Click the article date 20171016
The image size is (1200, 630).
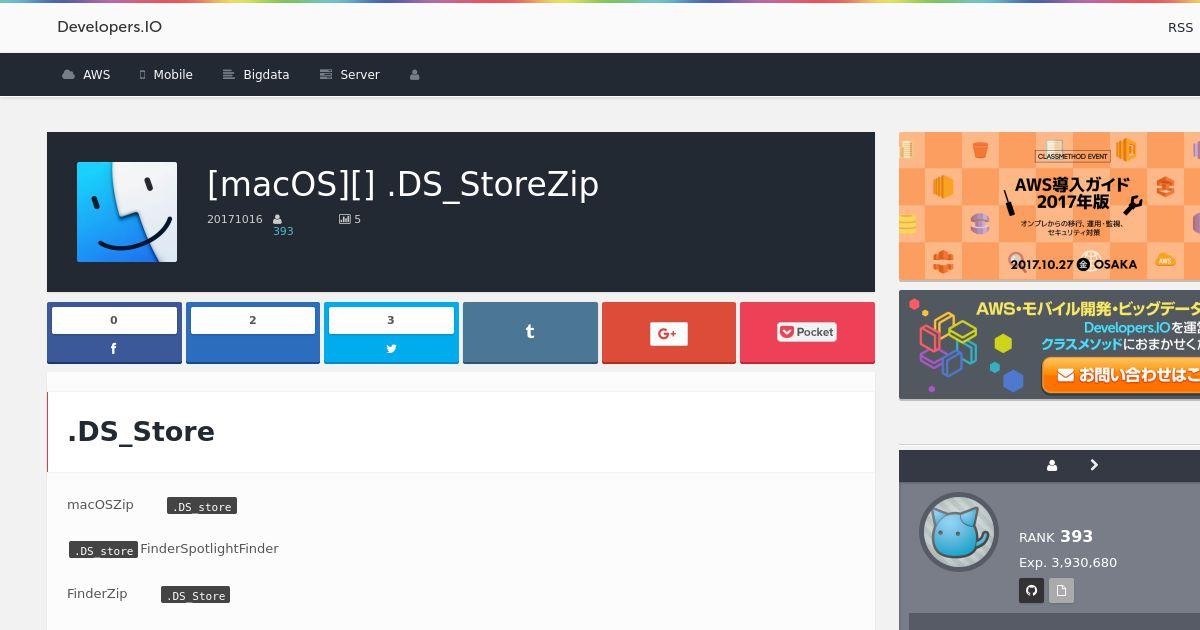(235, 219)
